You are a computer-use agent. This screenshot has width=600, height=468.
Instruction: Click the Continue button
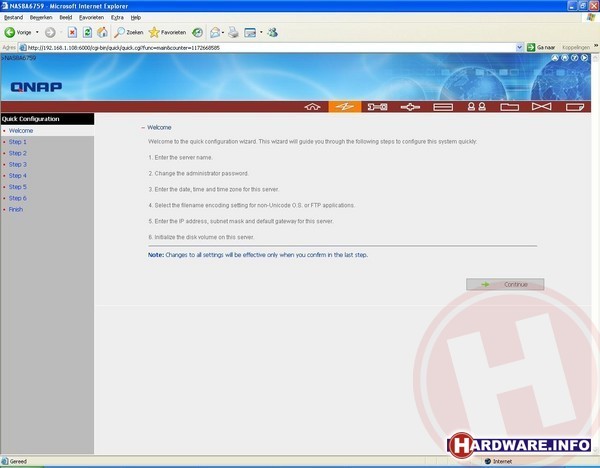click(505, 284)
